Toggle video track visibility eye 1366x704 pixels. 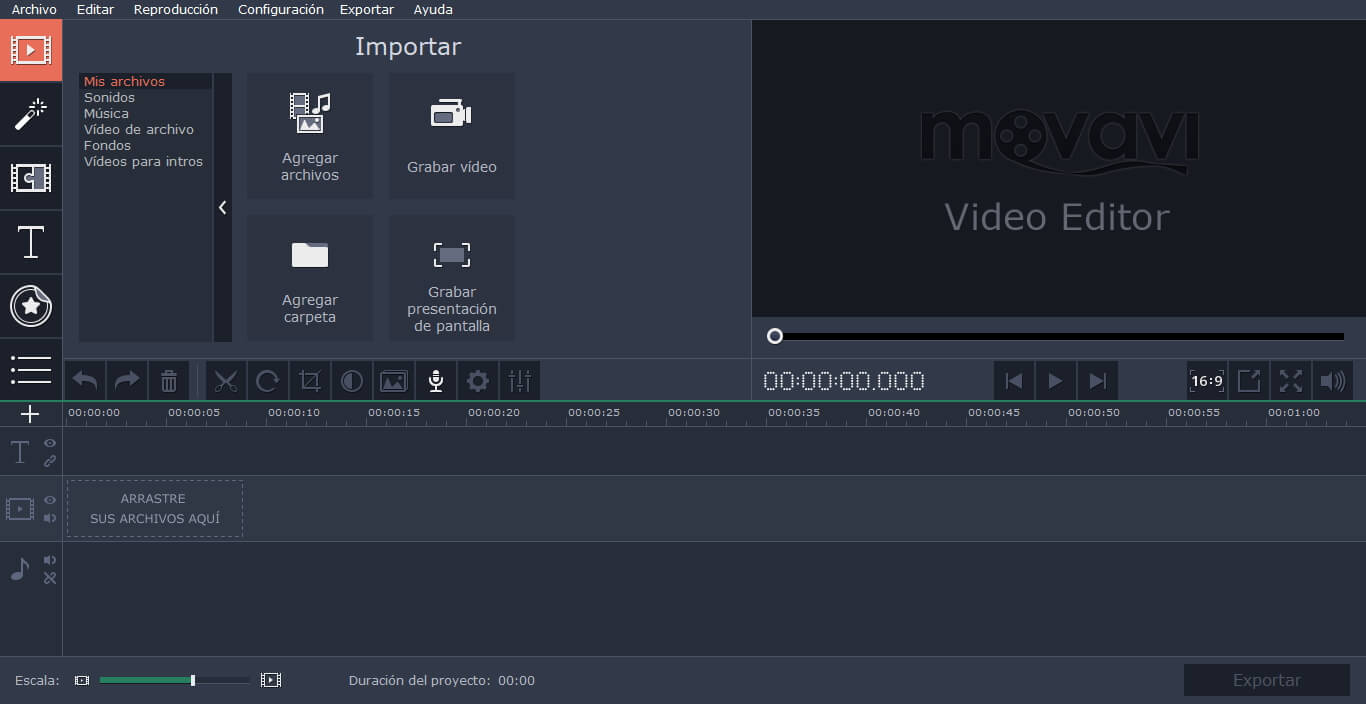pos(50,500)
